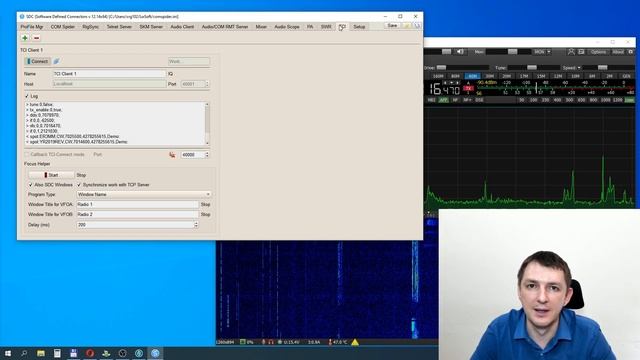Select the 80M band button
Viewport: 640px width, 360px height.
click(456, 76)
